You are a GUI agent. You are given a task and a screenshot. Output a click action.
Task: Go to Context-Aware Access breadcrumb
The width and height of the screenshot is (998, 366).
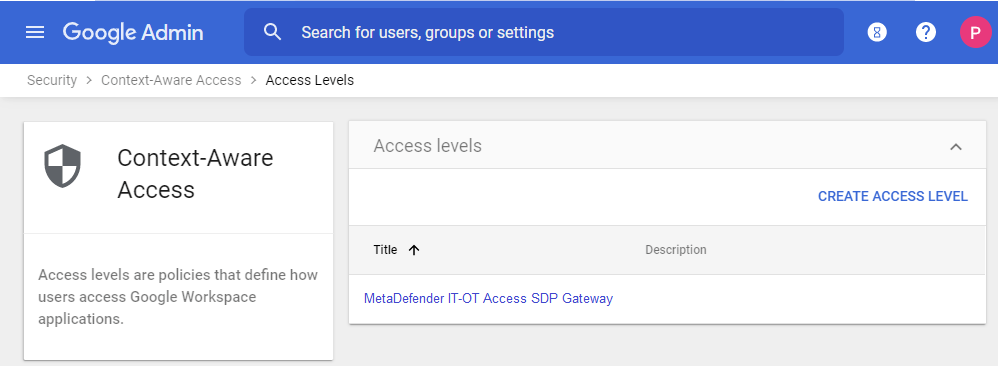(x=171, y=80)
